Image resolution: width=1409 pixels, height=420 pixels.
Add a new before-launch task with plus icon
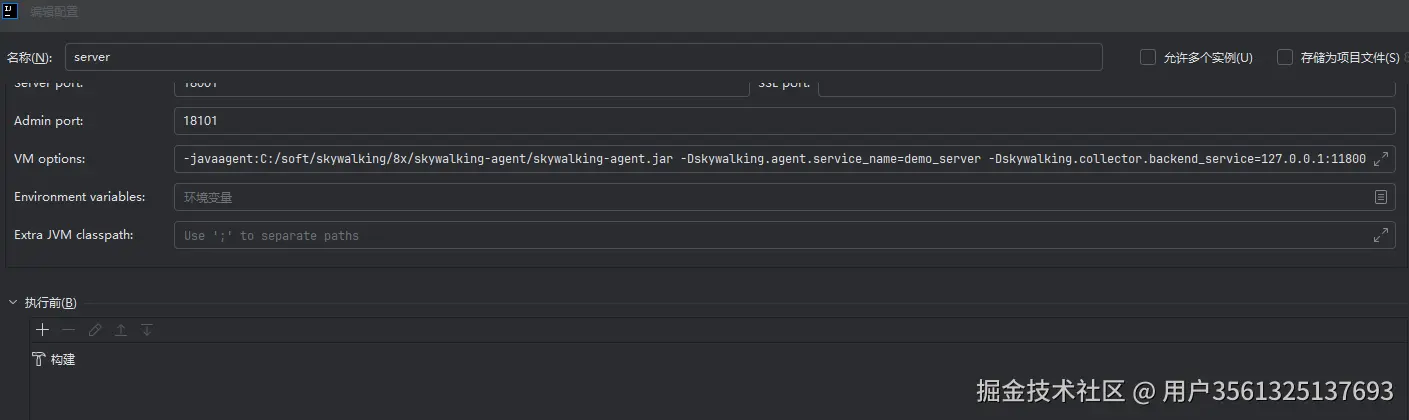pyautogui.click(x=42, y=330)
